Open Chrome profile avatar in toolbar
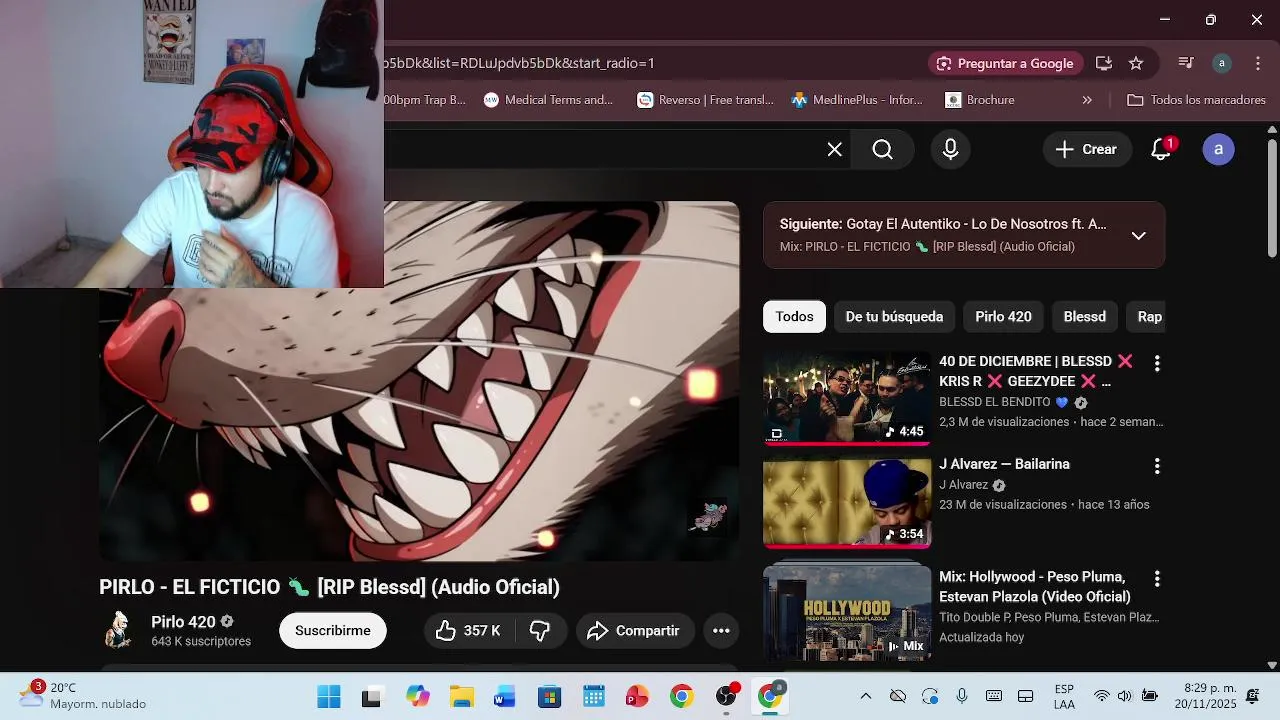Screen dimensions: 1280x720 pyautogui.click(x=1221, y=63)
